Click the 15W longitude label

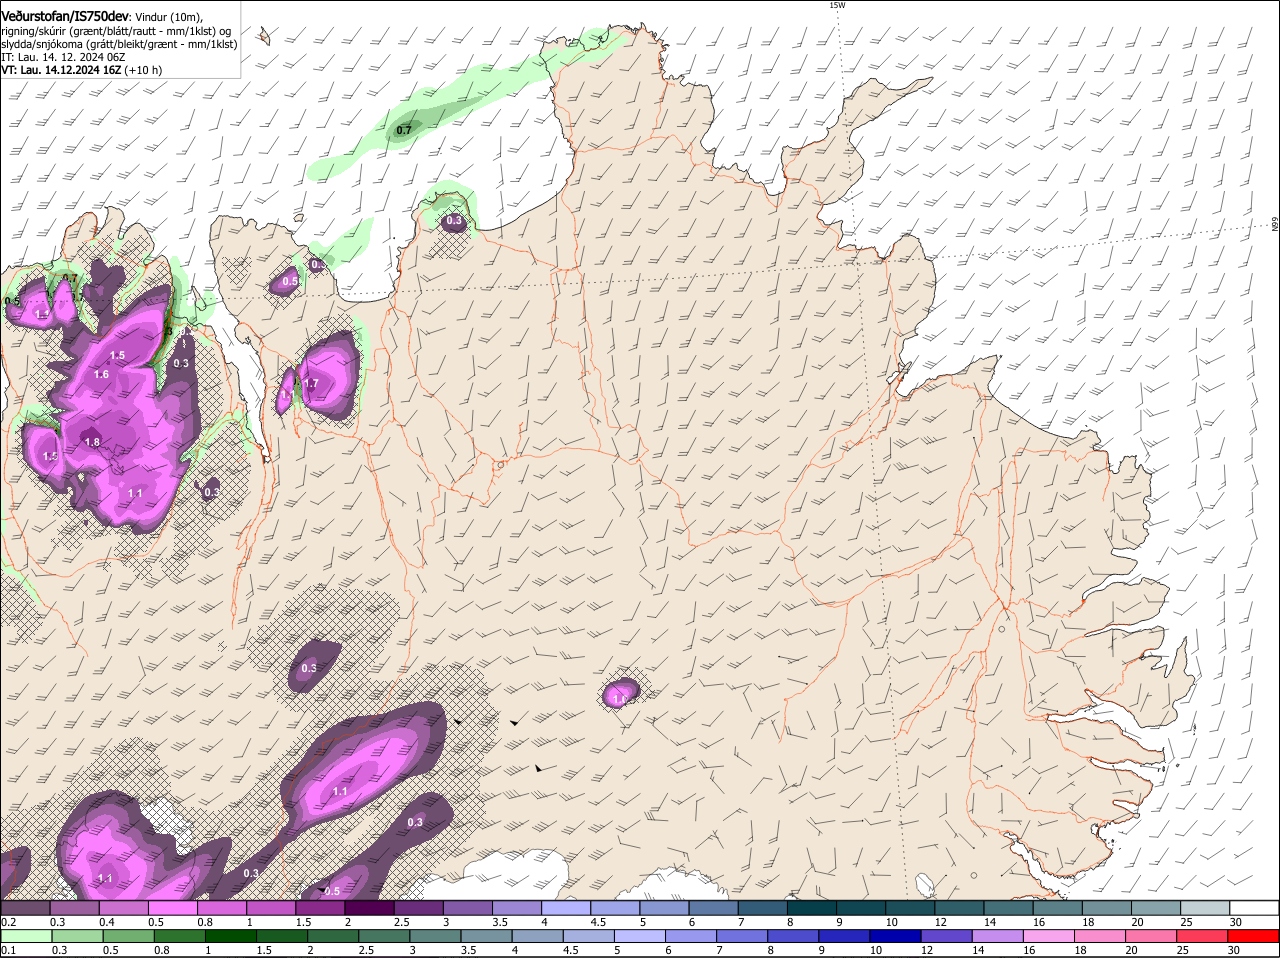(837, 5)
